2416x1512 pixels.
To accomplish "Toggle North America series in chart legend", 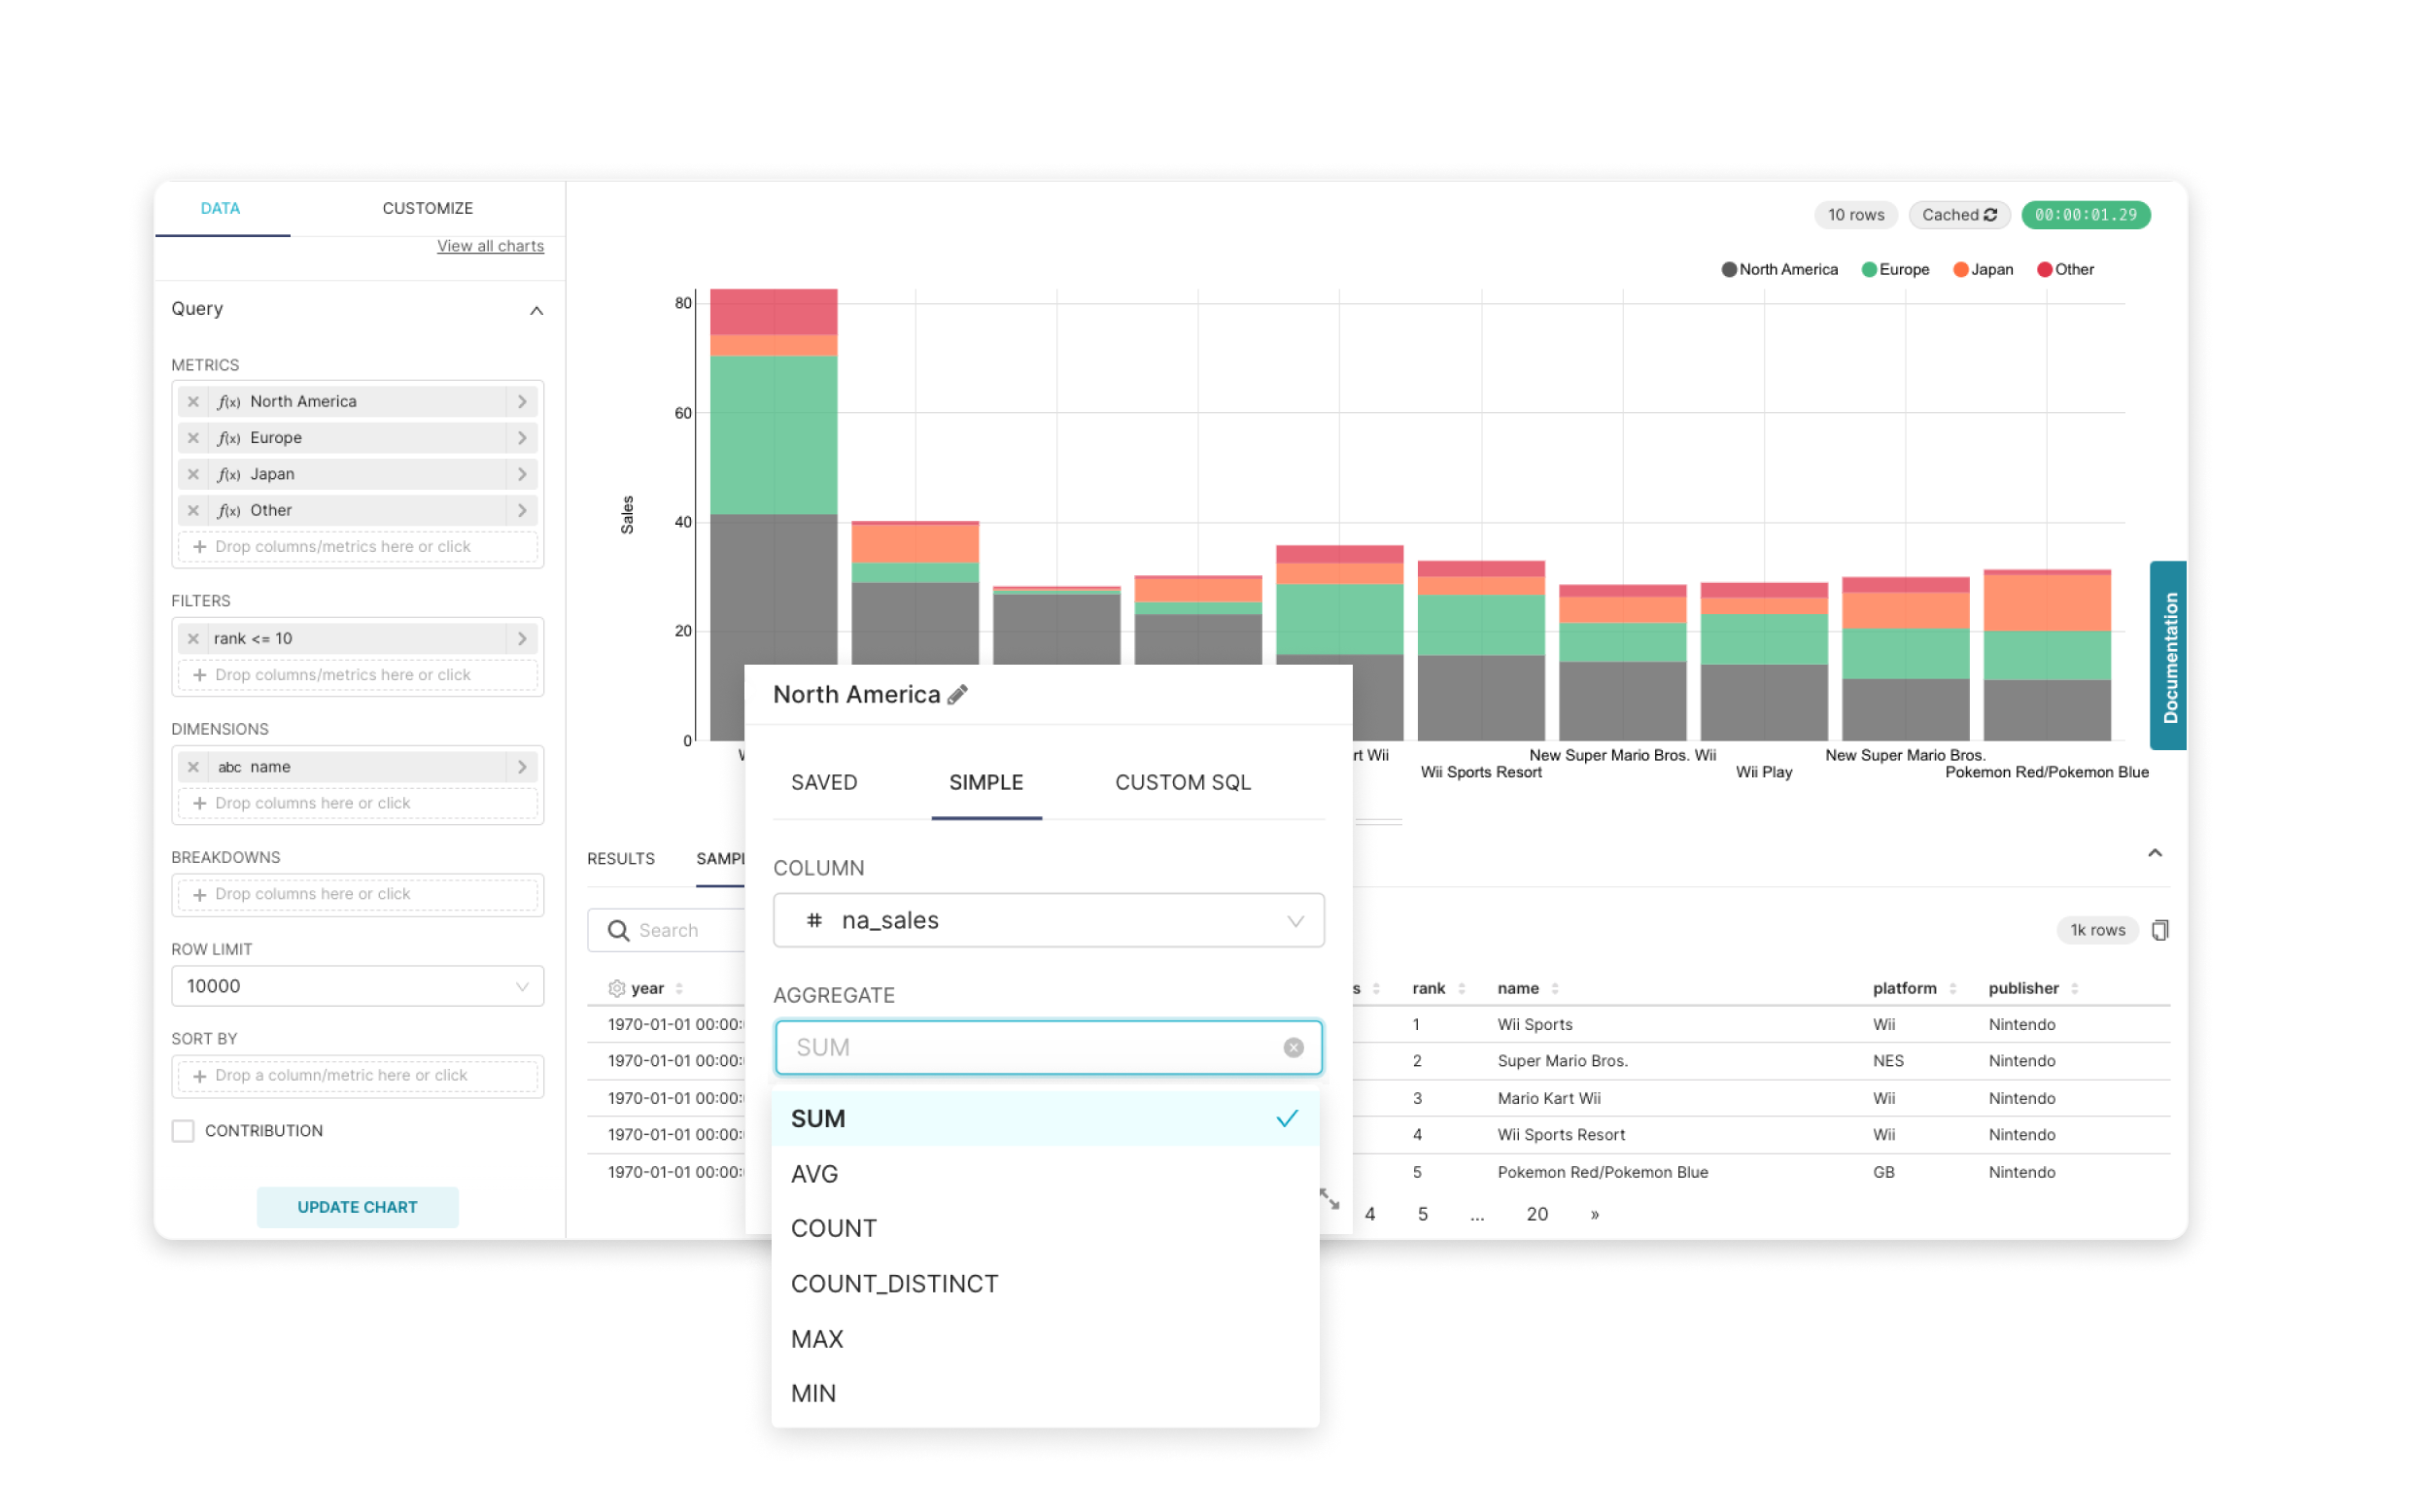I will click(x=1779, y=270).
